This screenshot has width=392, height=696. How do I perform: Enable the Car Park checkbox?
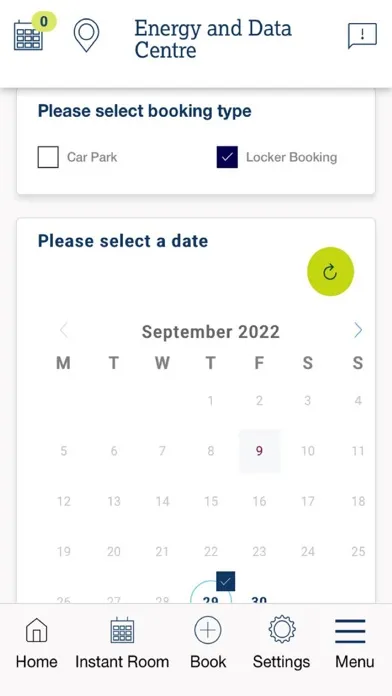pyautogui.click(x=48, y=157)
